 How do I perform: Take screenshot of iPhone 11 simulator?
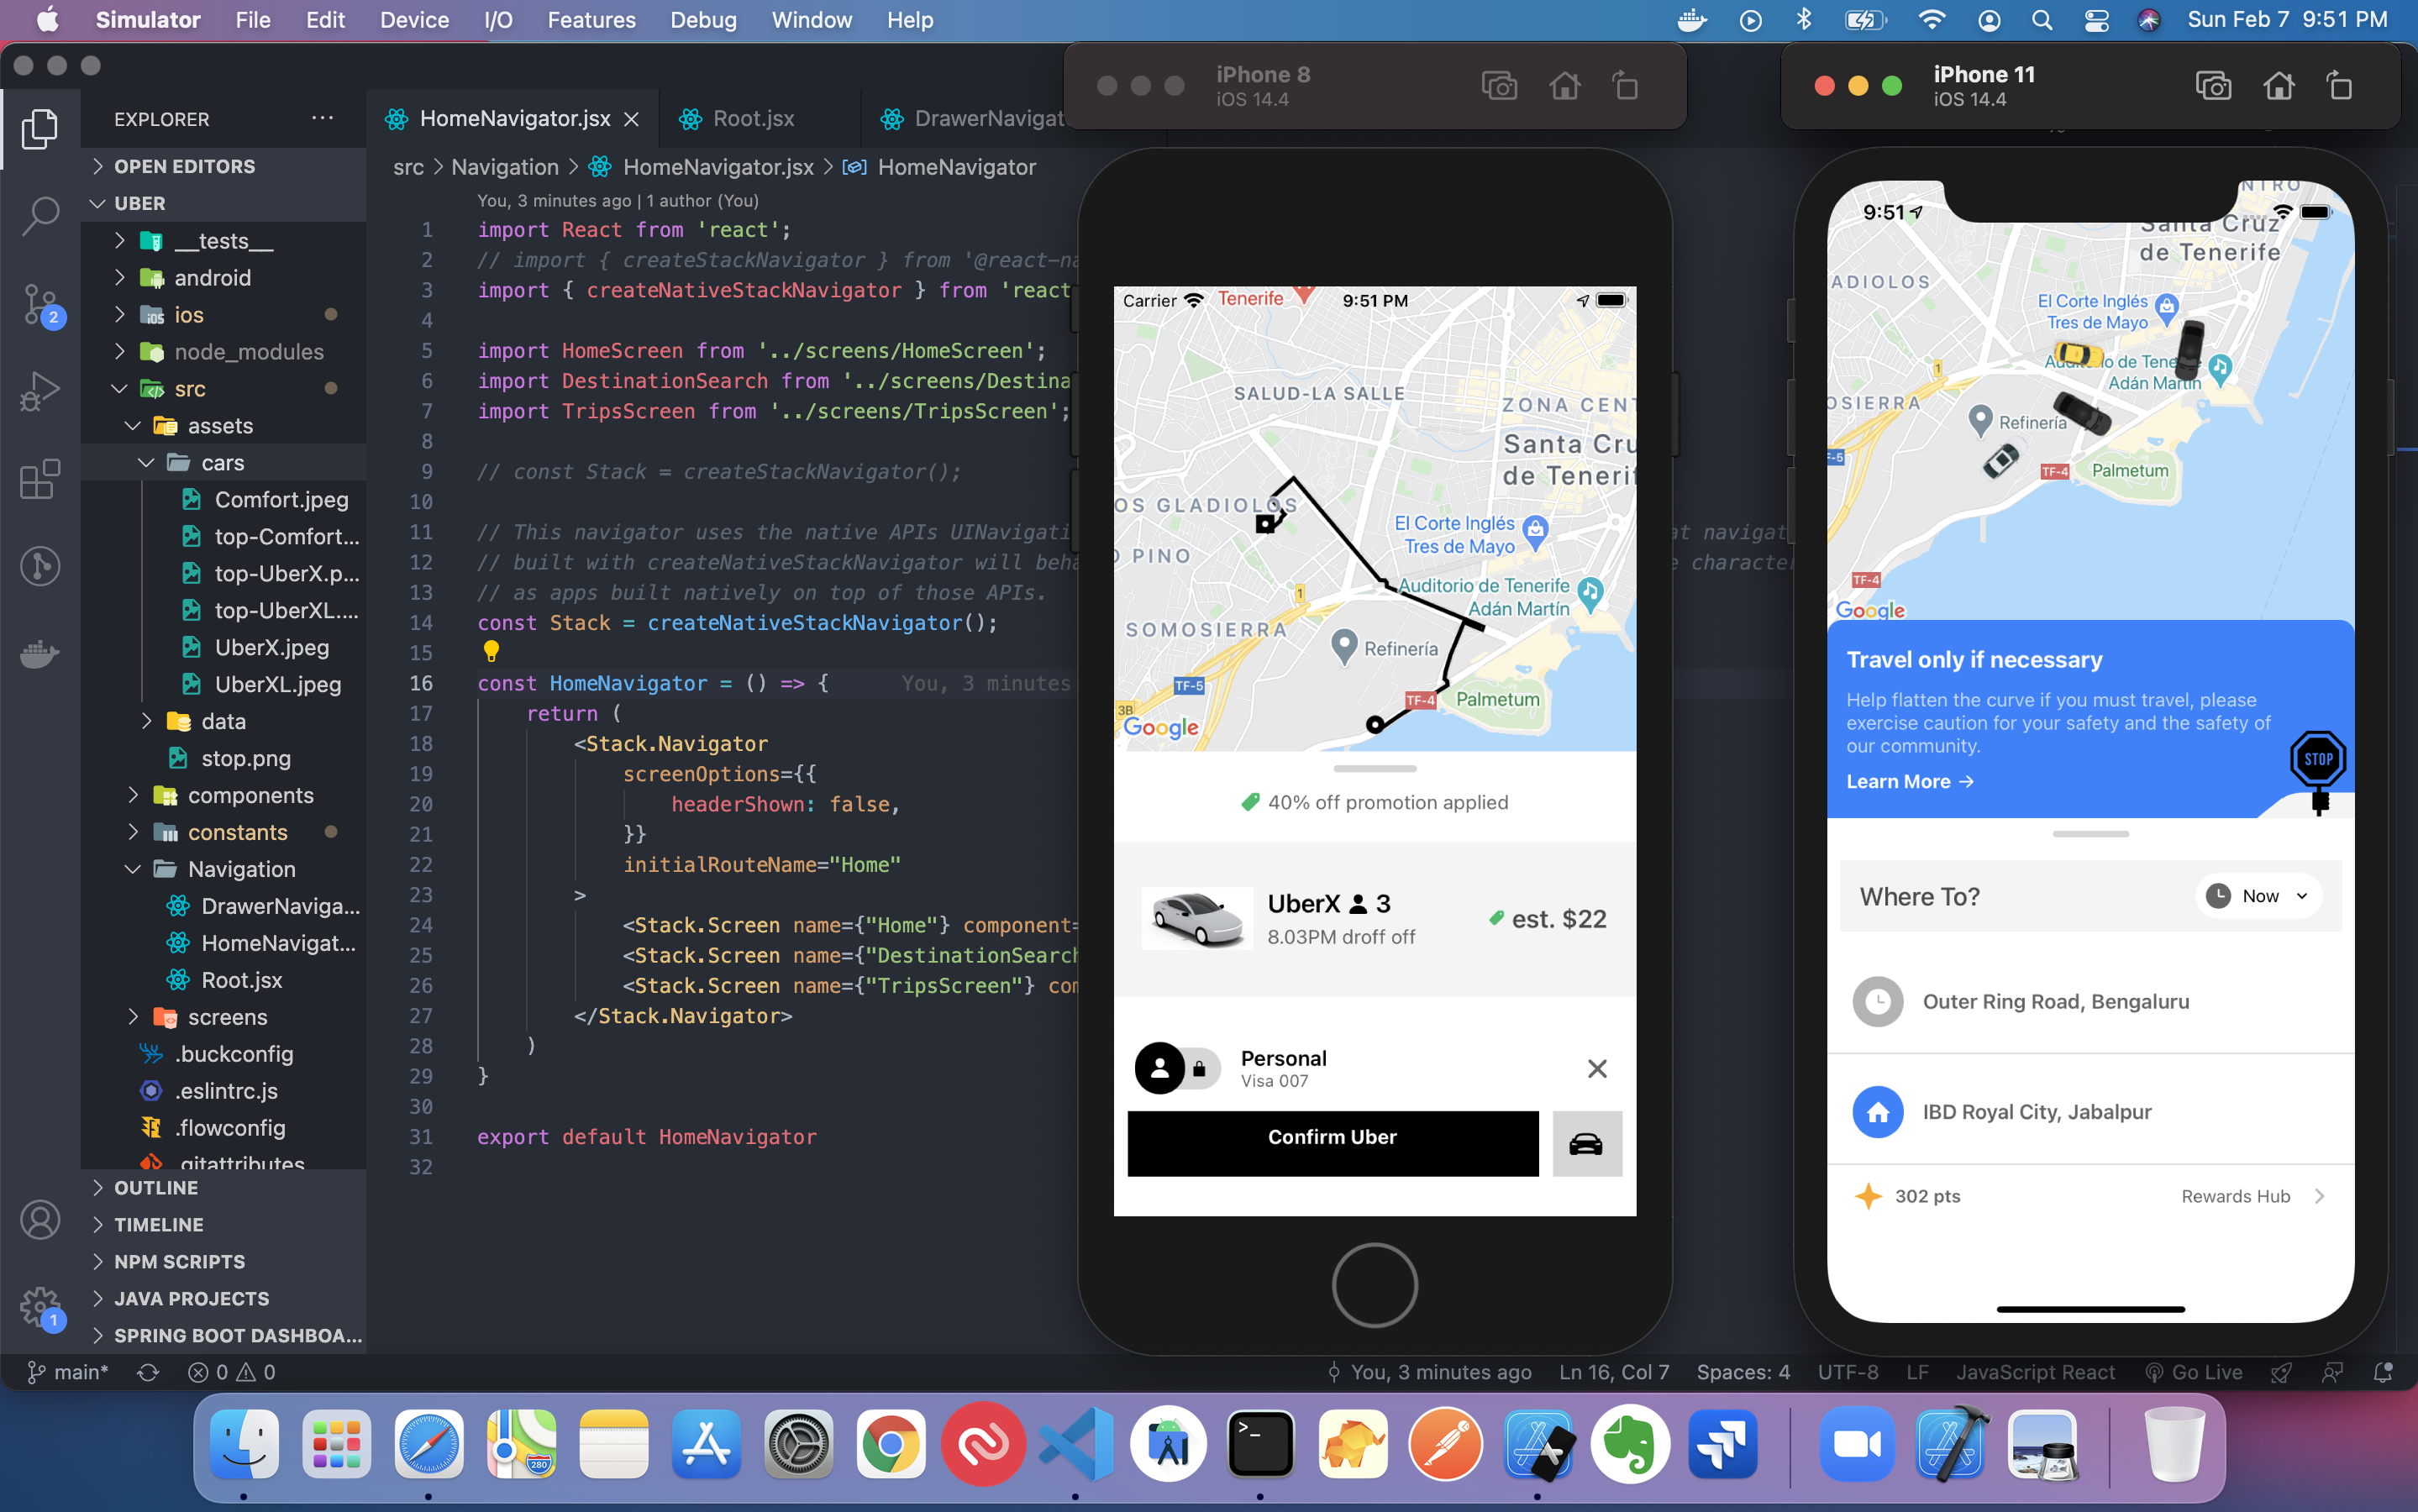(2213, 87)
